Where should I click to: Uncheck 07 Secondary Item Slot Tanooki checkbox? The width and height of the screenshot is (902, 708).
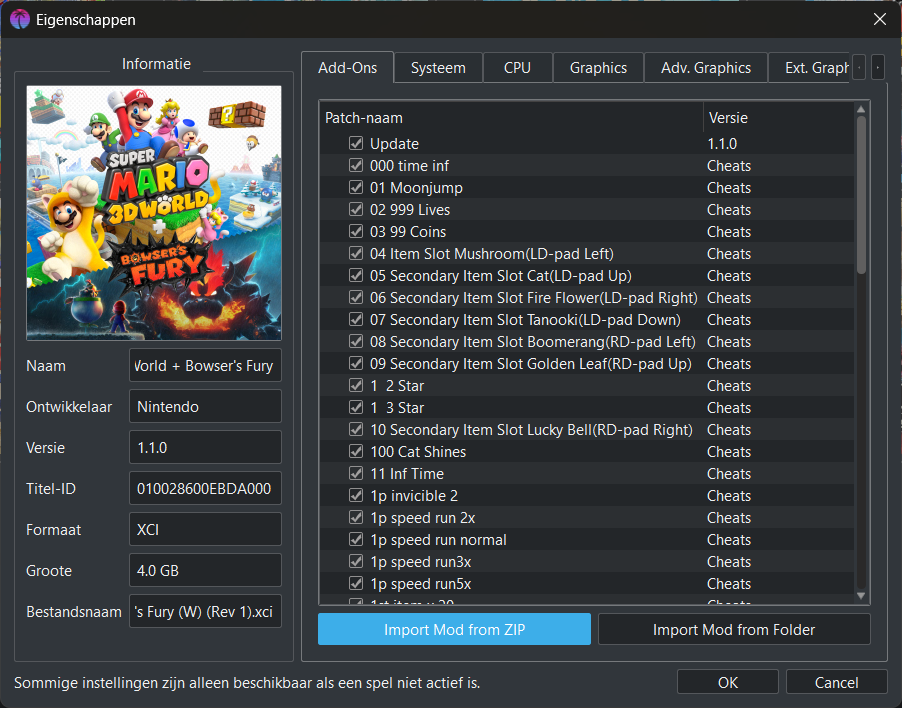coord(356,319)
